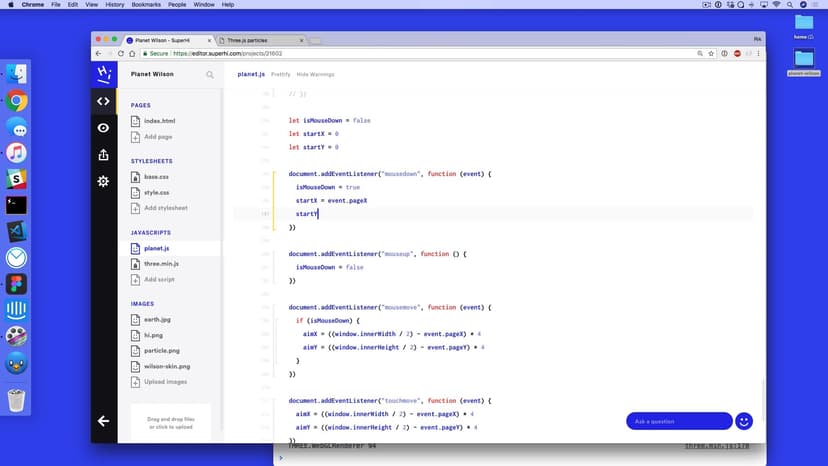Search project files with magnifier icon

210,74
